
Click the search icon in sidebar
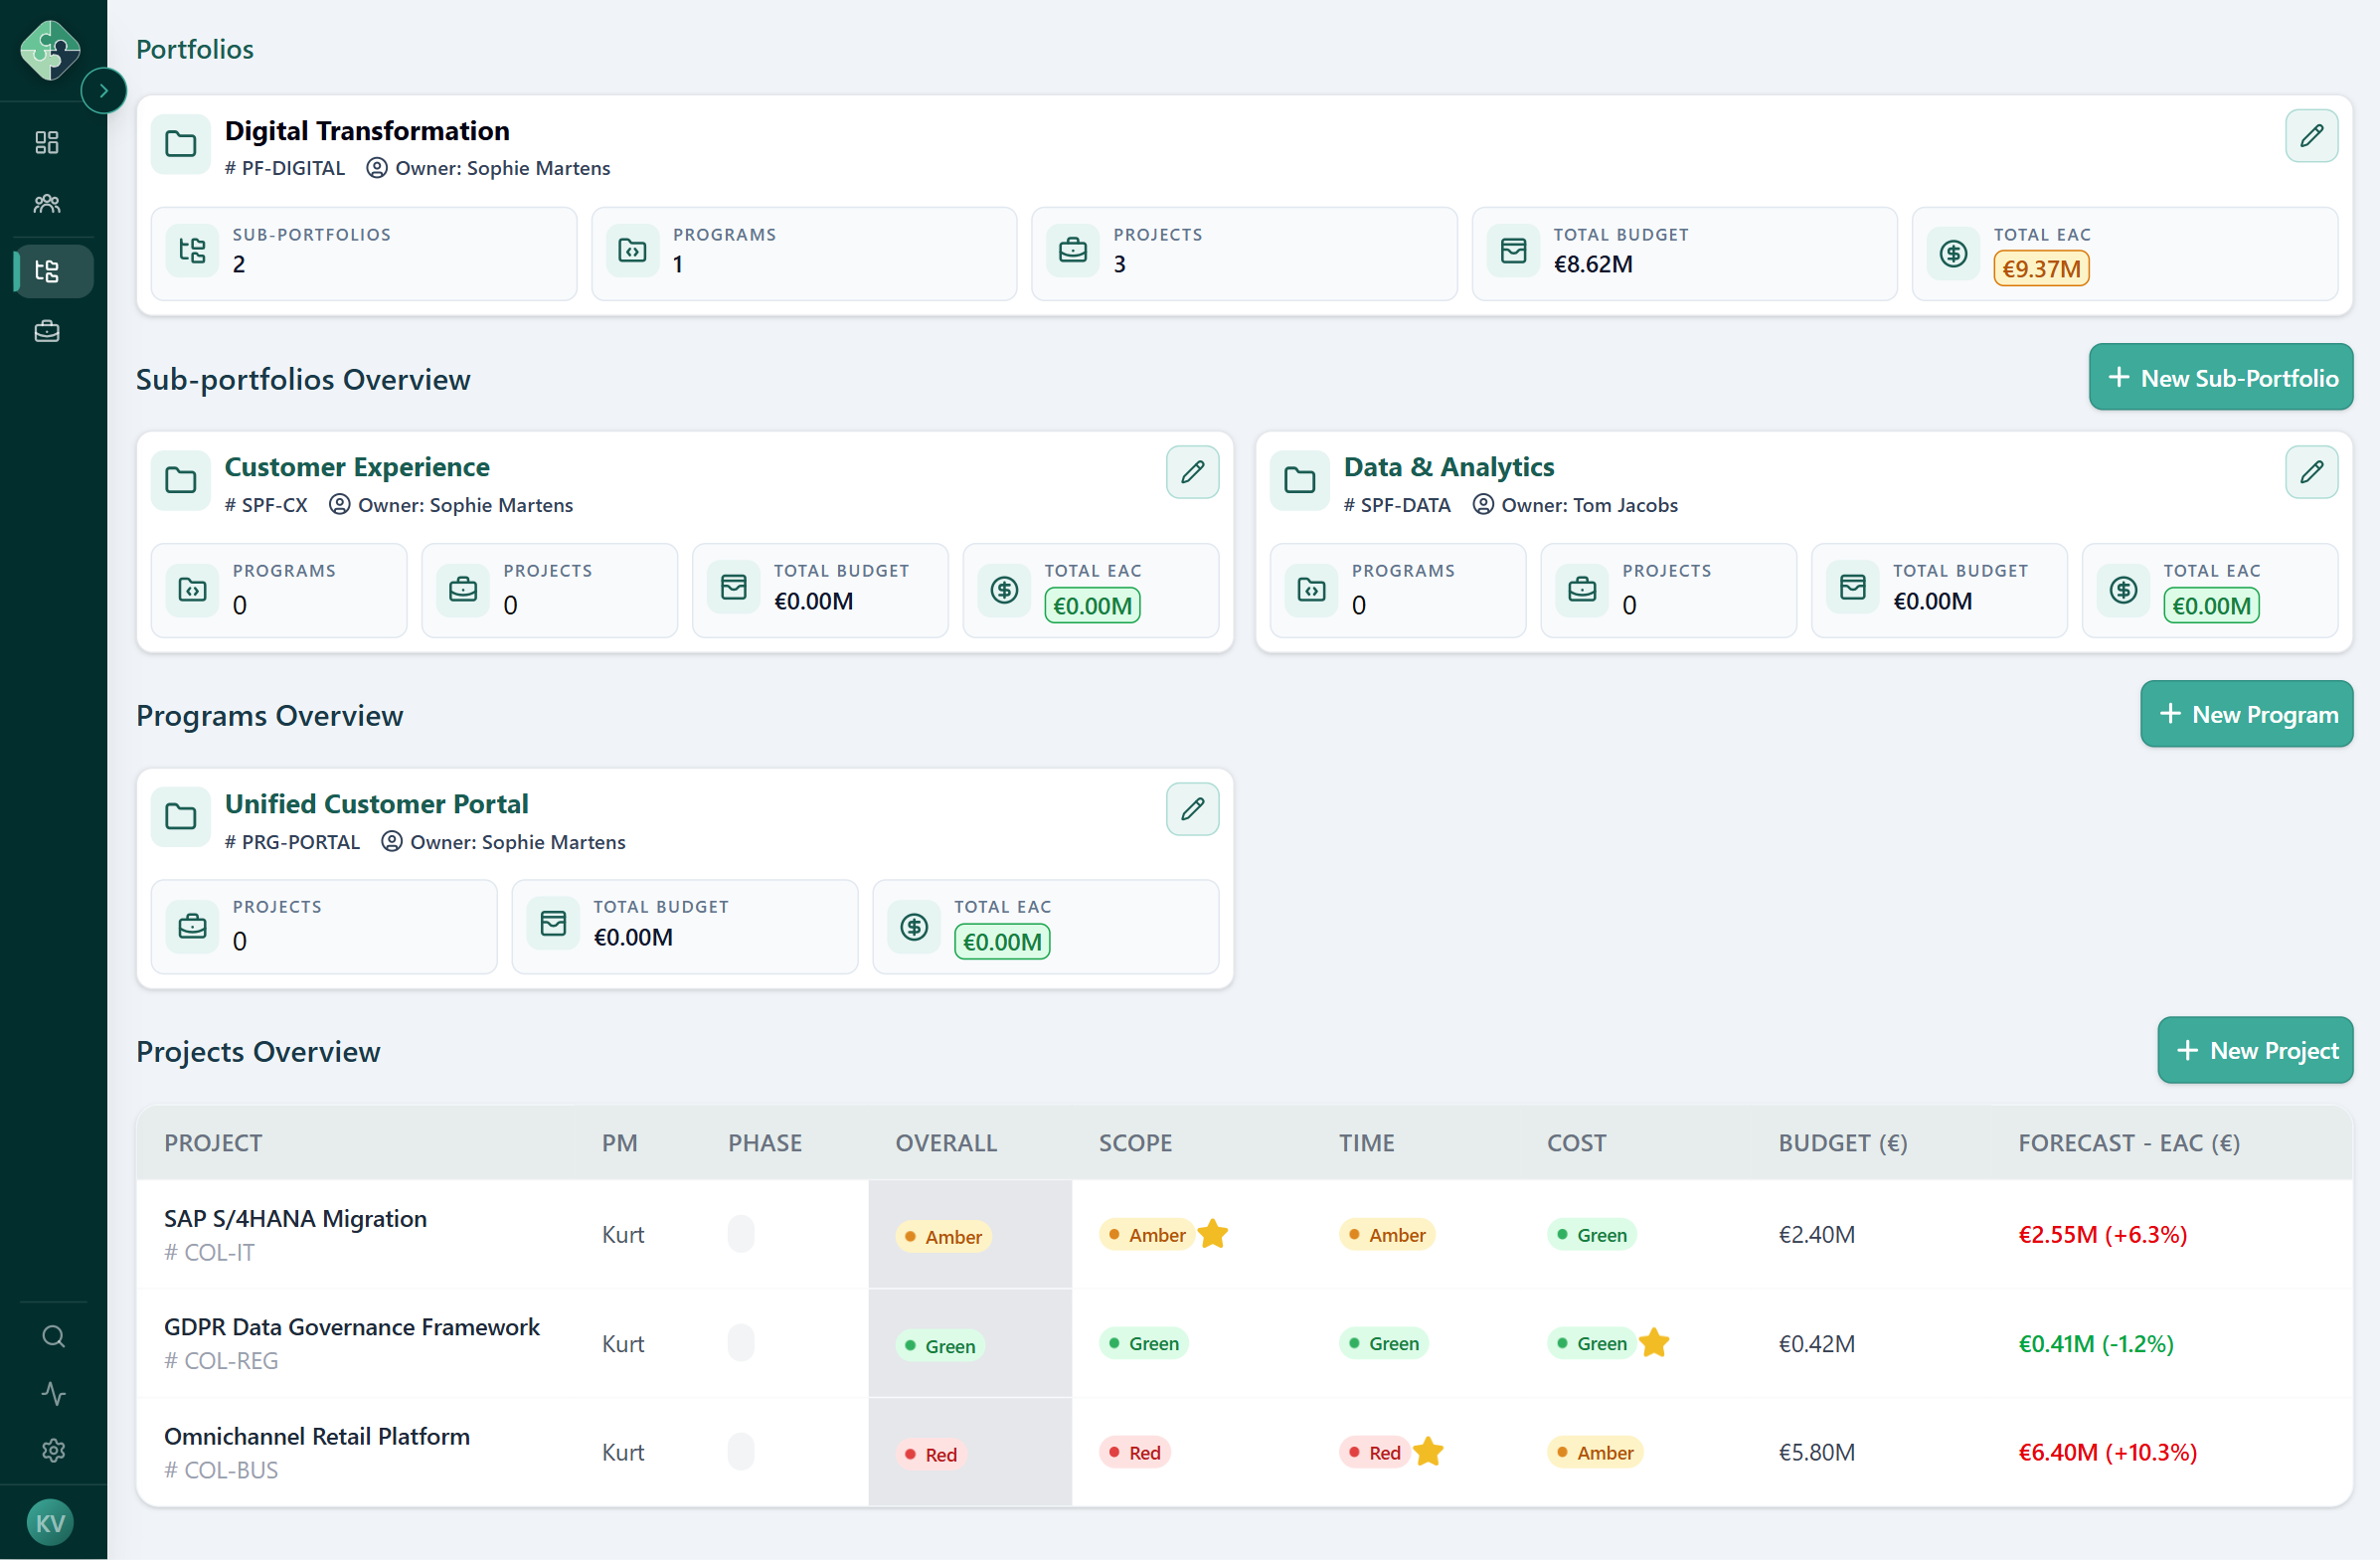pos(54,1336)
